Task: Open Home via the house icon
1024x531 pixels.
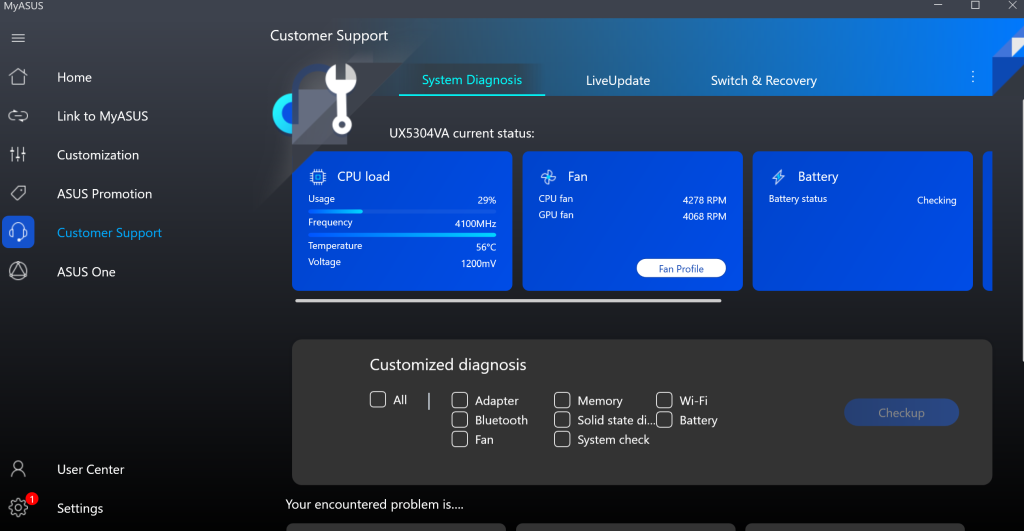Action: tap(18, 77)
